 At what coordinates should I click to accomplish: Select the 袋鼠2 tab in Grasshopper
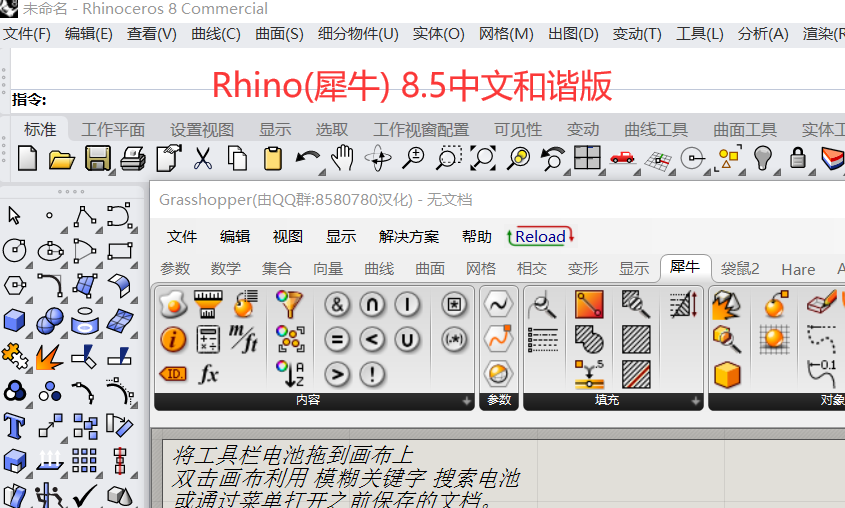point(740,268)
